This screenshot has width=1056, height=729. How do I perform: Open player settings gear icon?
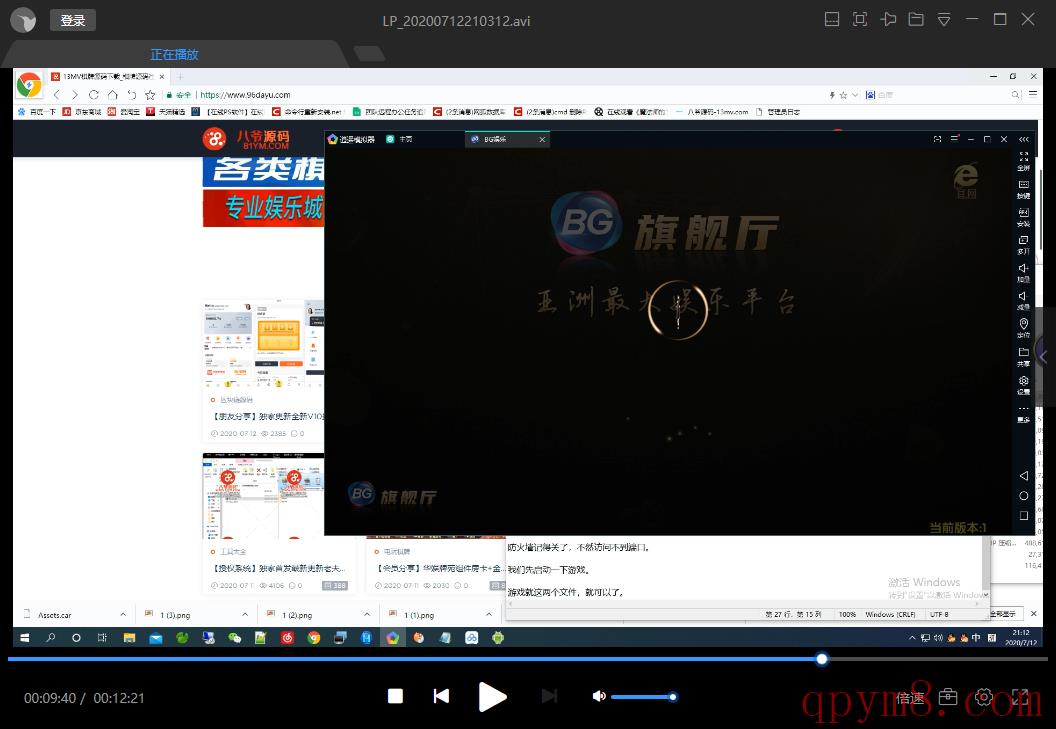[984, 697]
